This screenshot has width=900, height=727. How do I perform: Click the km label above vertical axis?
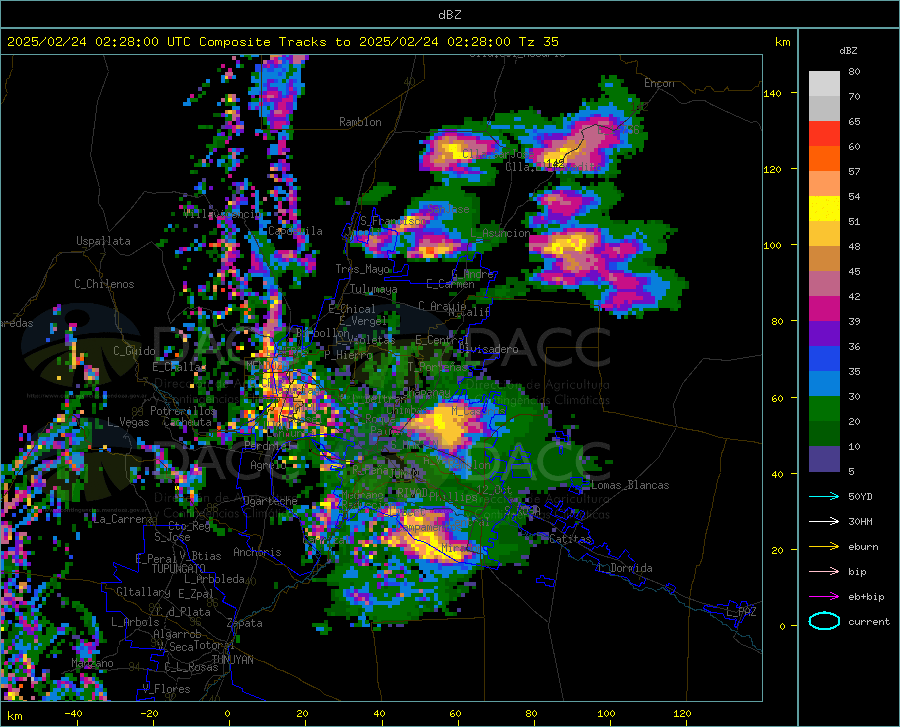(x=782, y=42)
